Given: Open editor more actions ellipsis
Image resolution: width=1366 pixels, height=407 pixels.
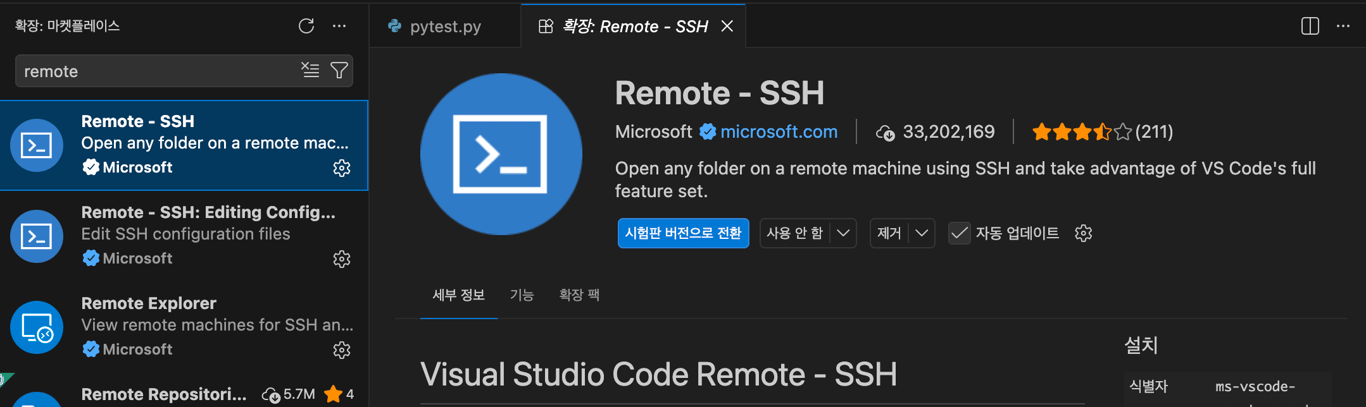Looking at the screenshot, I should (1343, 26).
